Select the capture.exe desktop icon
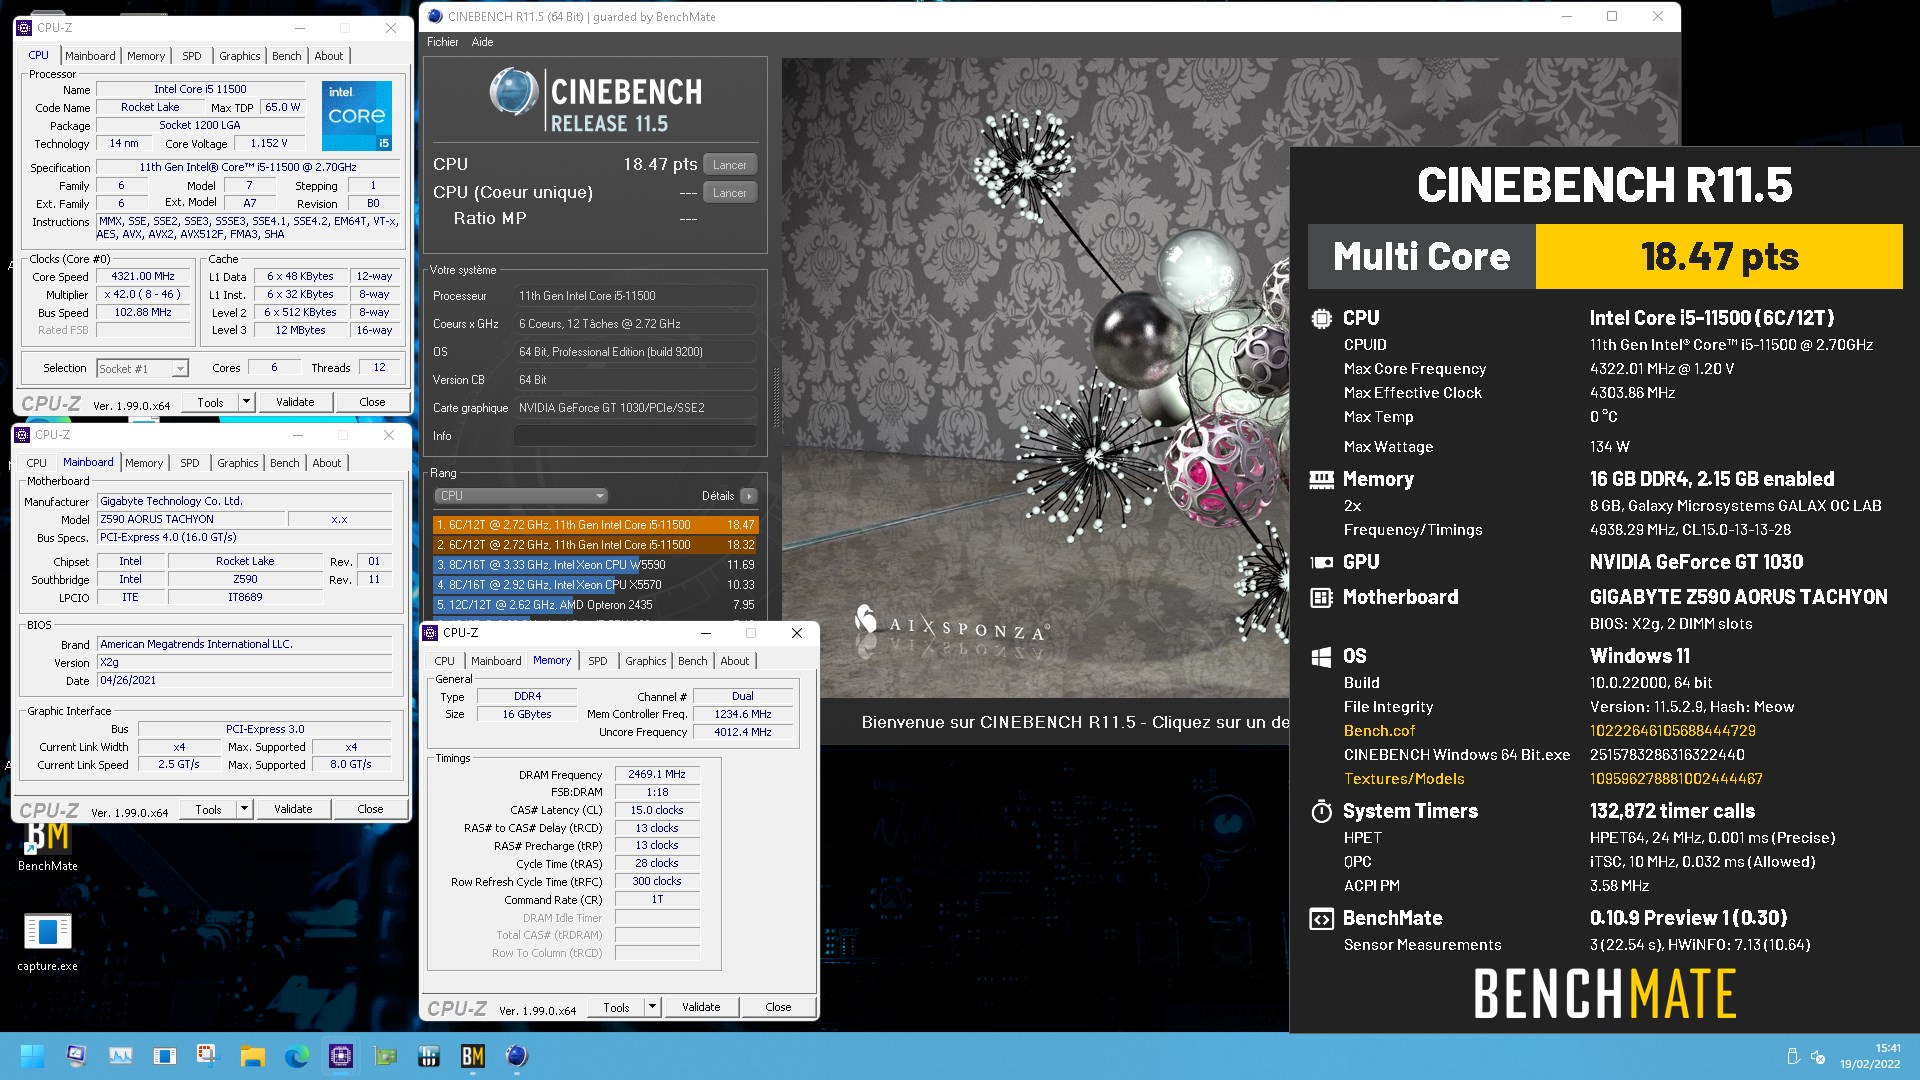This screenshot has width=1920, height=1080. coord(47,942)
